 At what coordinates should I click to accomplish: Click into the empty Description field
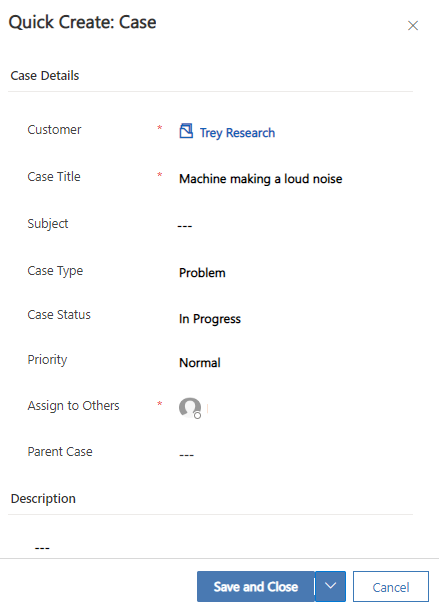pyautogui.click(x=220, y=547)
